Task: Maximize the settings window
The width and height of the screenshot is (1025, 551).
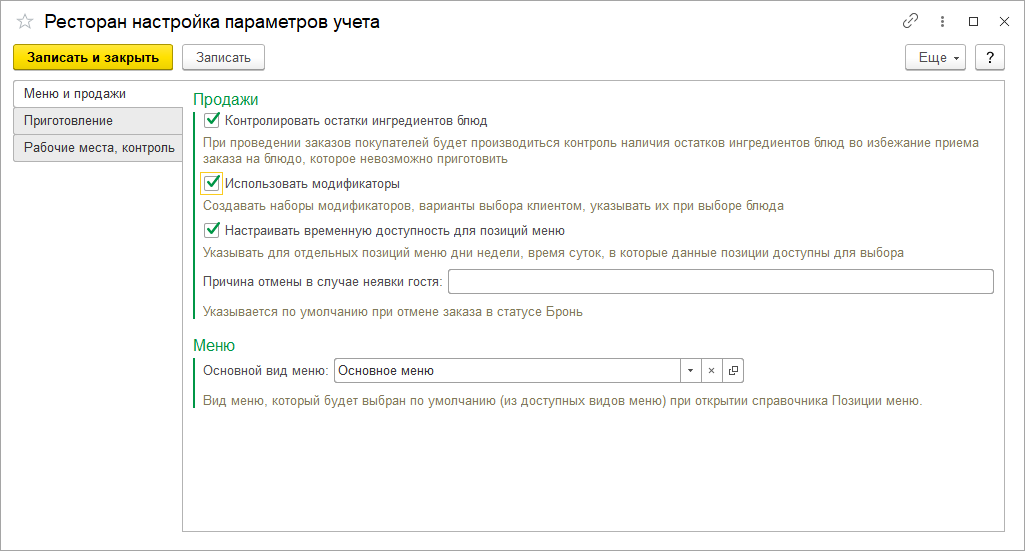Action: point(973,21)
